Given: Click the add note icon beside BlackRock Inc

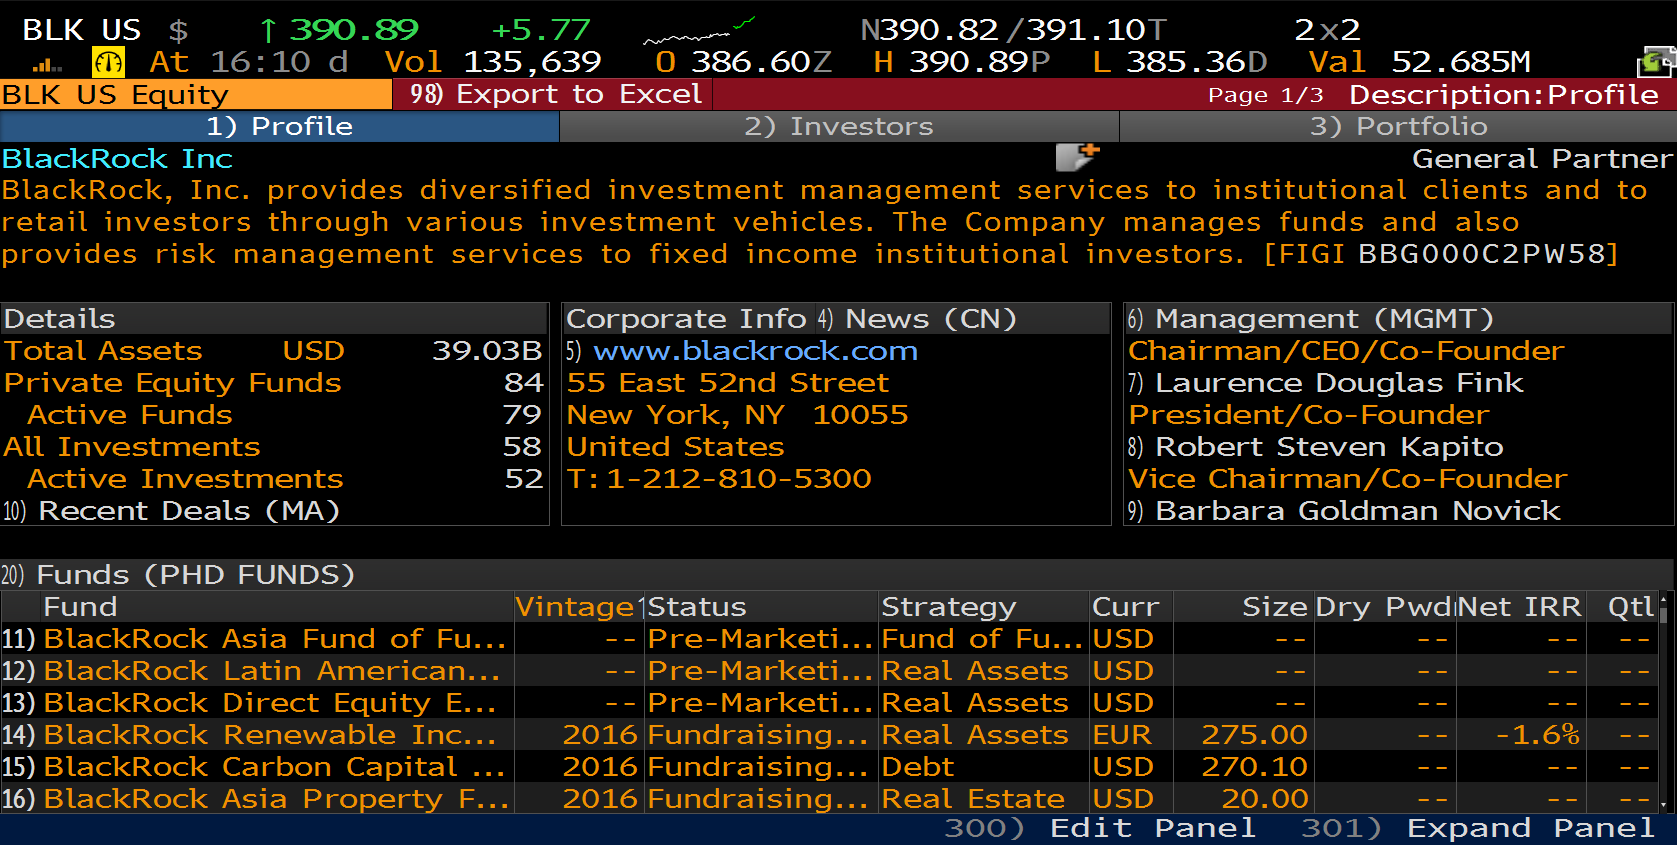Looking at the screenshot, I should click(1077, 157).
